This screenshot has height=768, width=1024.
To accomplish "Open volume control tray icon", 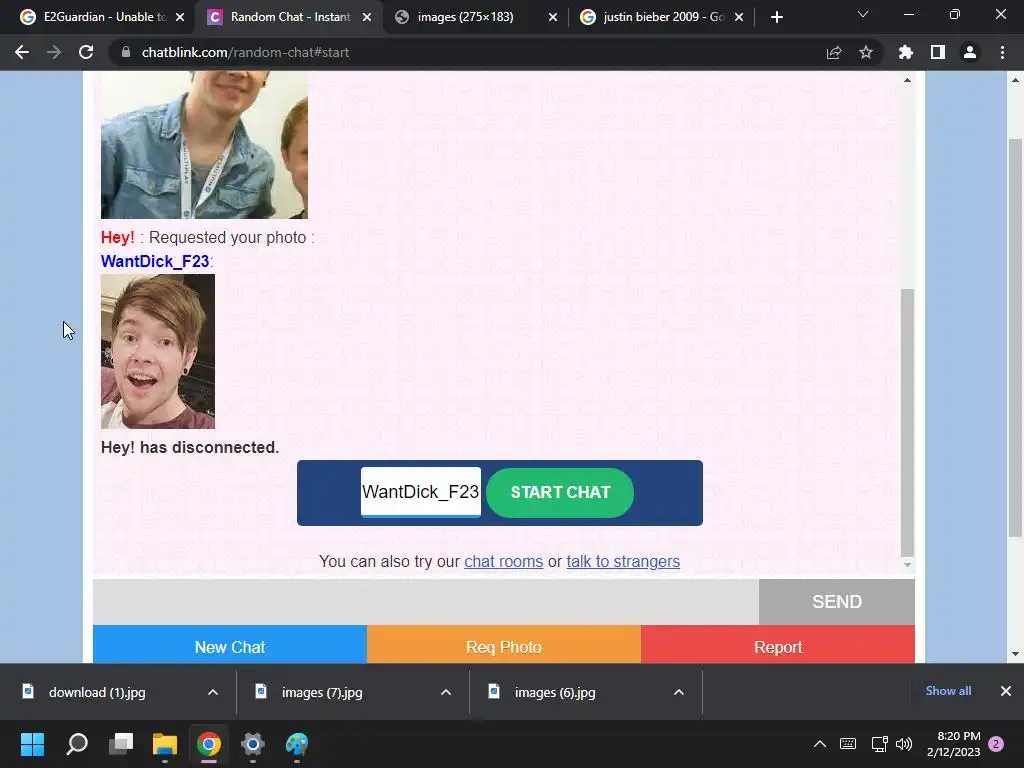I will point(904,744).
